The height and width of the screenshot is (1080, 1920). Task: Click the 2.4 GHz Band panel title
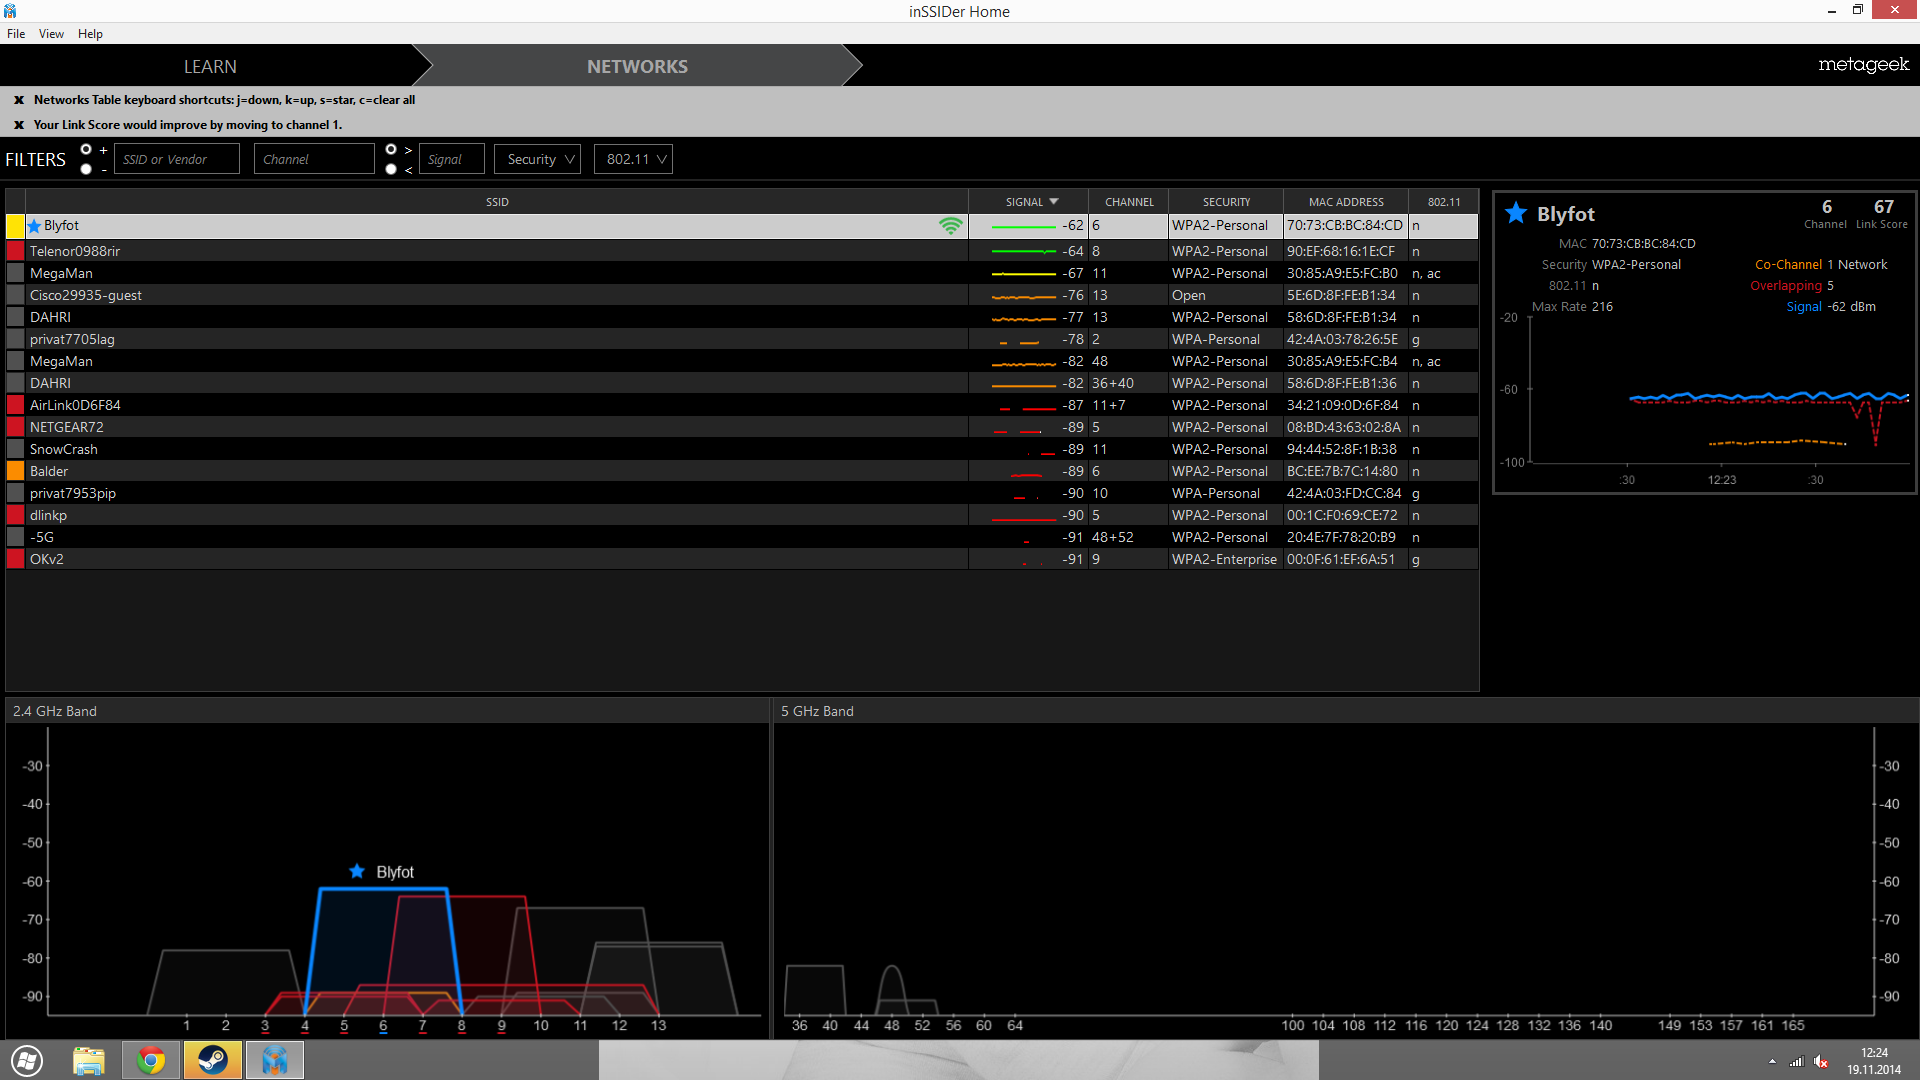55,711
